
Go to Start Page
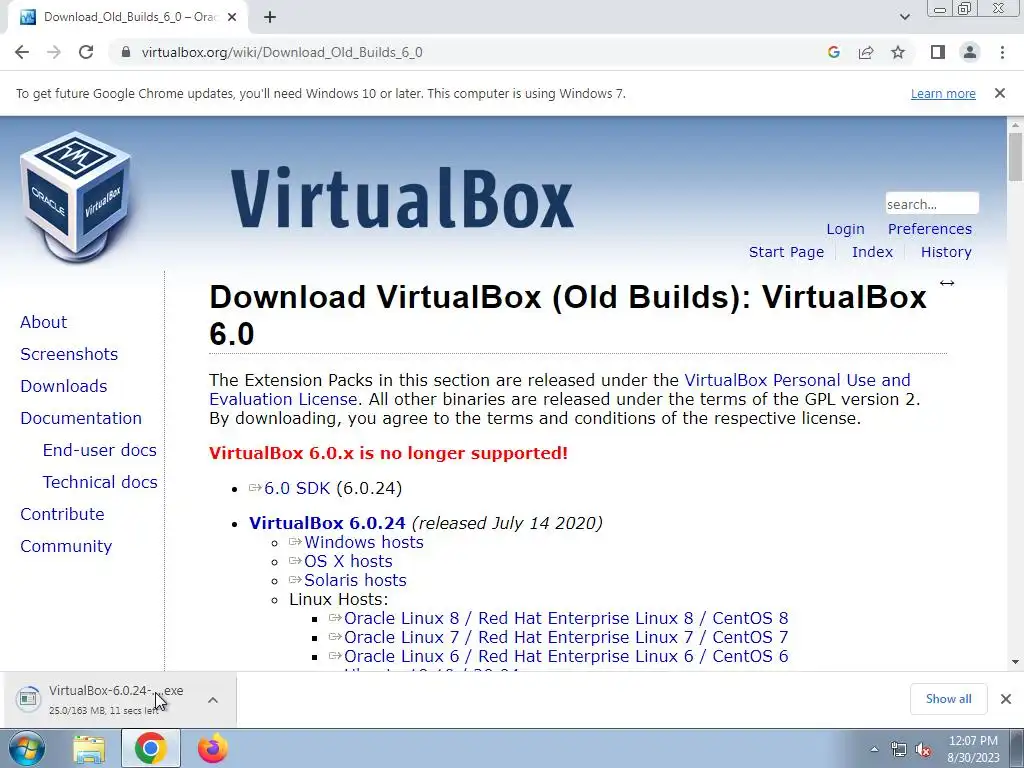[786, 252]
